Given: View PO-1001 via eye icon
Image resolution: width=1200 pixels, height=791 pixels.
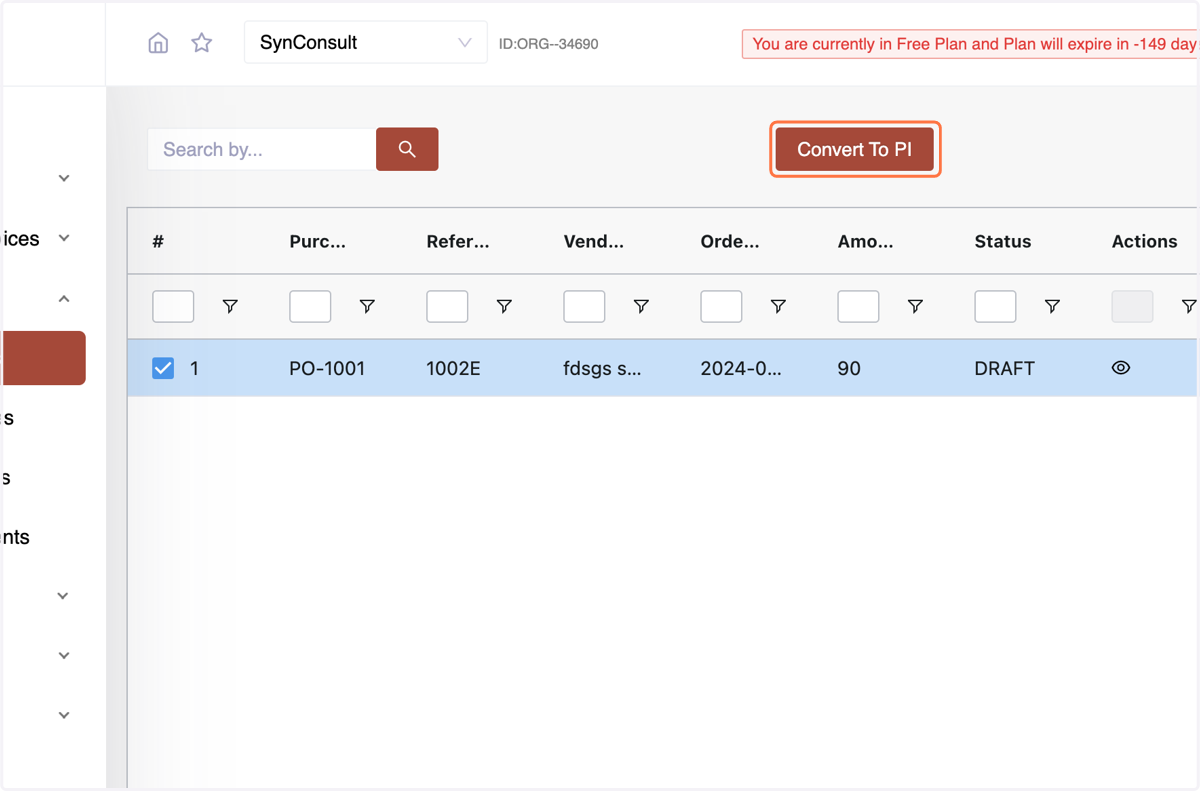Looking at the screenshot, I should point(1121,368).
